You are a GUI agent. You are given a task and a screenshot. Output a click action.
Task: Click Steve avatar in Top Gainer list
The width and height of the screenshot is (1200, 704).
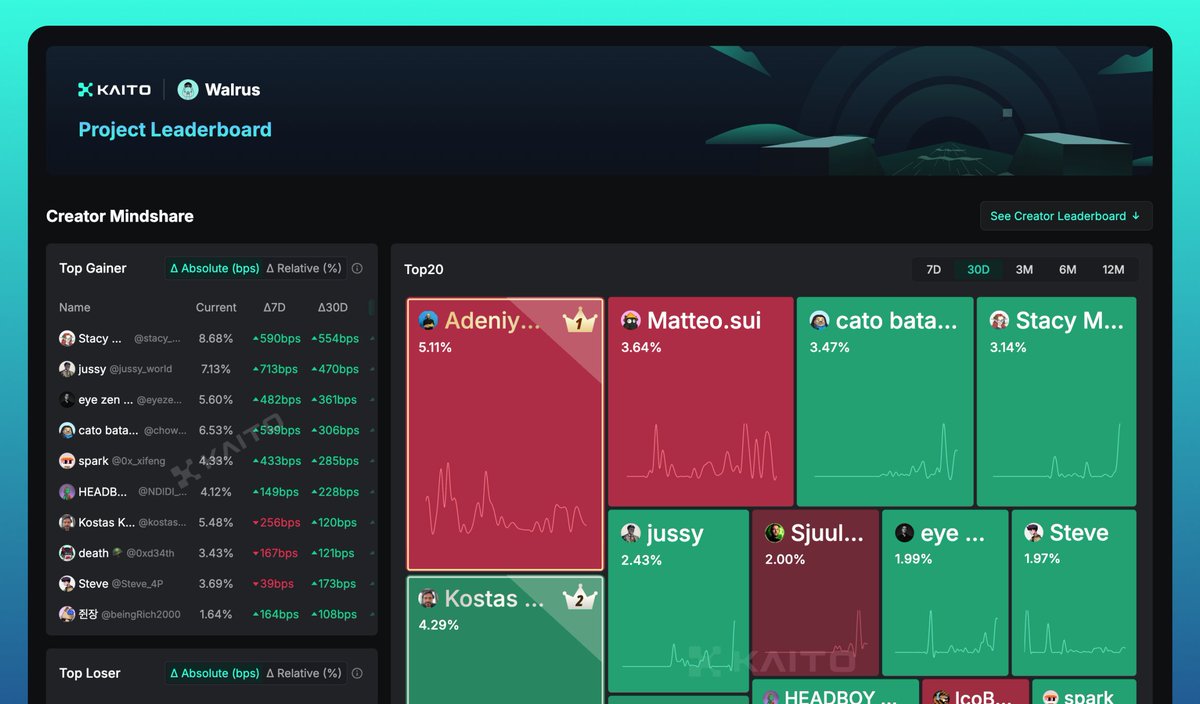pyautogui.click(x=67, y=584)
